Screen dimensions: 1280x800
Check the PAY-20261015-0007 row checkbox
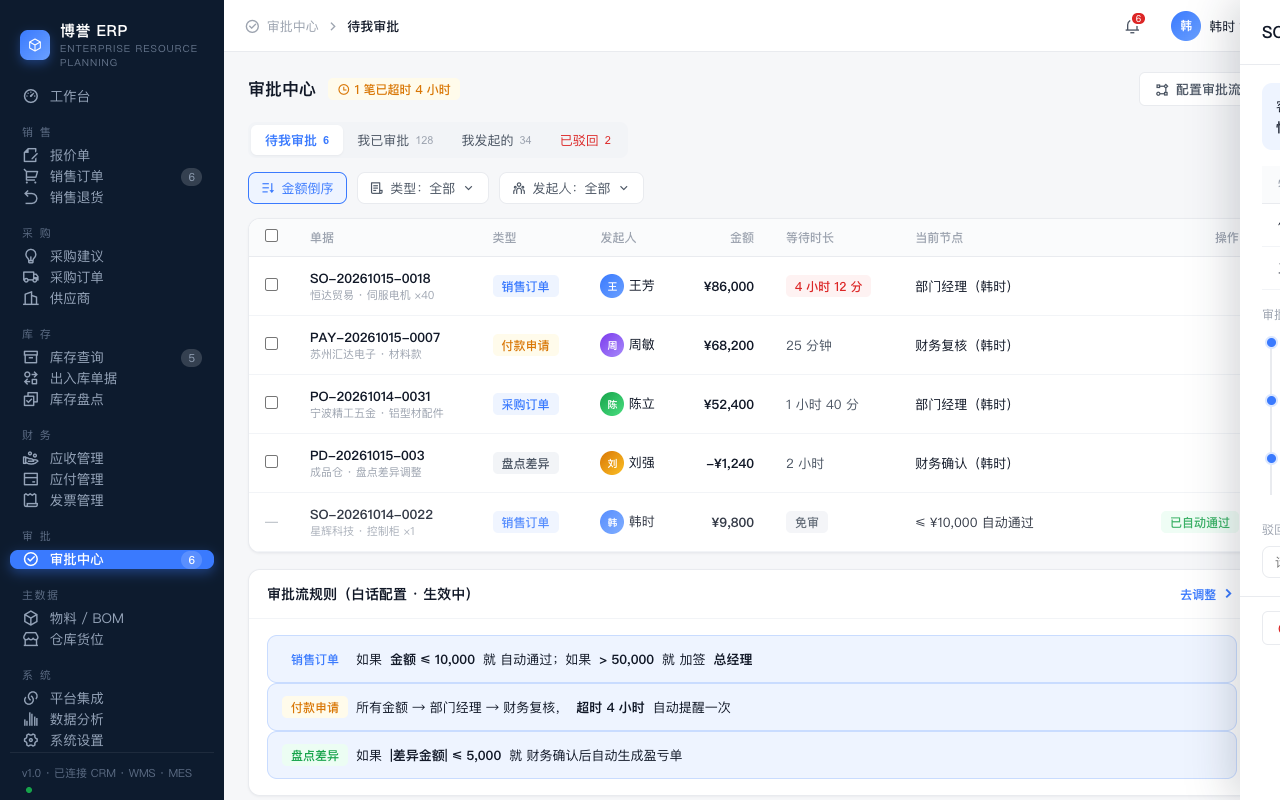click(x=271, y=344)
